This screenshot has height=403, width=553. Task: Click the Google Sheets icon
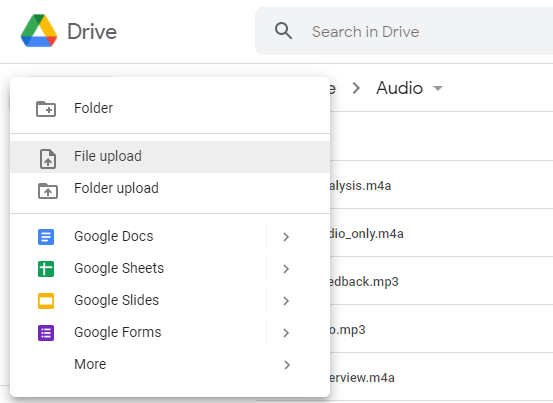pos(46,269)
